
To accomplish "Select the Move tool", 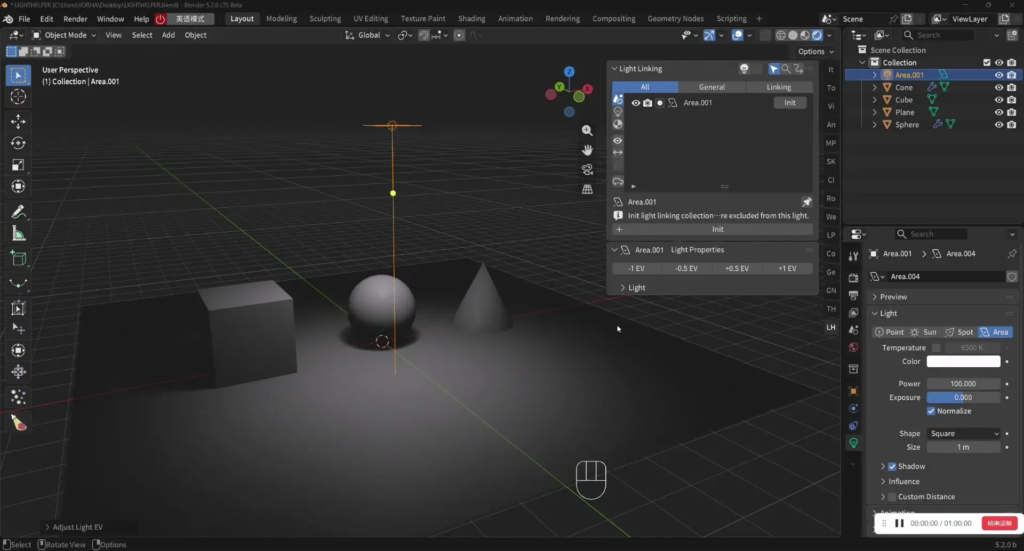I will coord(18,121).
